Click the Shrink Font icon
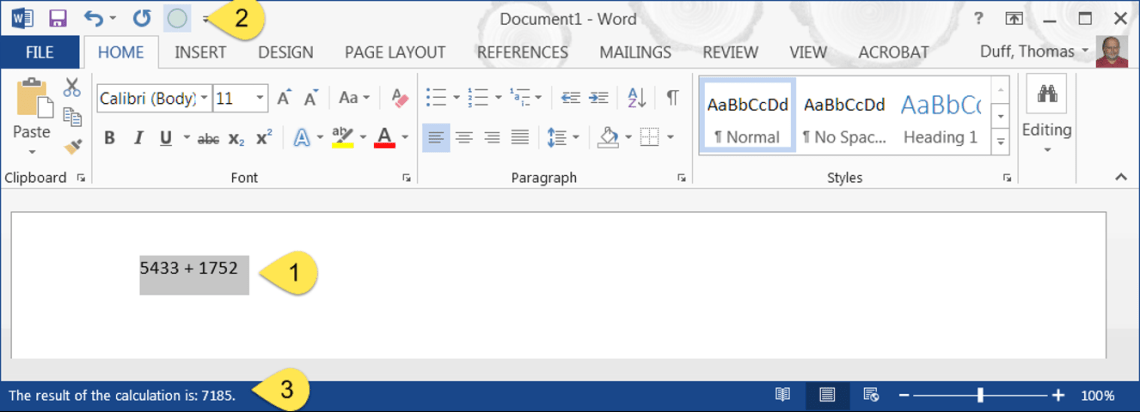This screenshot has width=1140, height=412. (311, 97)
